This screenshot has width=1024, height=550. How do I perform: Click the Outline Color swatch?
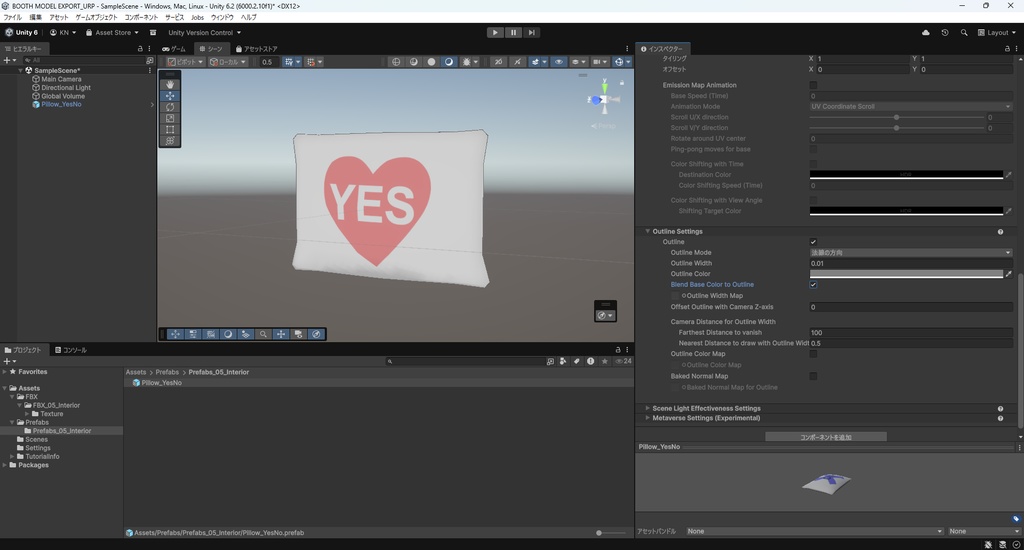coord(906,274)
